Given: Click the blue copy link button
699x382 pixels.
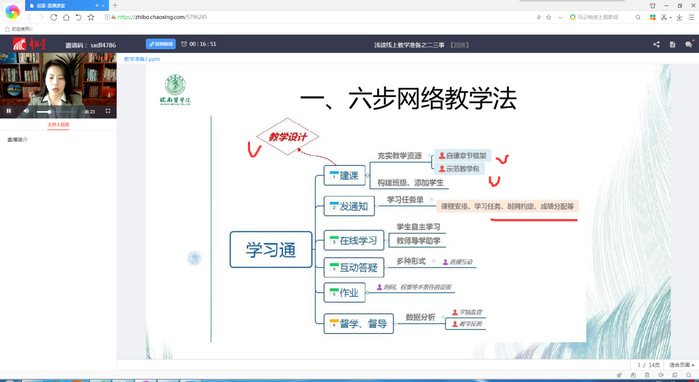Looking at the screenshot, I should coord(160,44).
